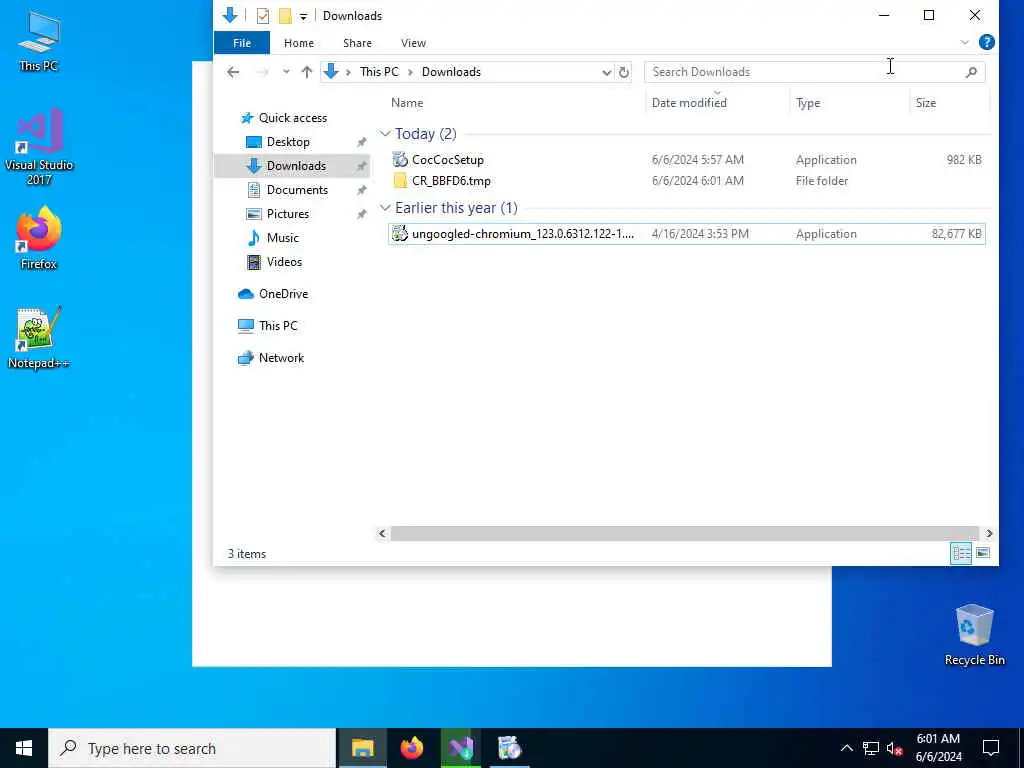Click the search magnifier icon
Viewport: 1024px width, 768px height.
tap(971, 72)
